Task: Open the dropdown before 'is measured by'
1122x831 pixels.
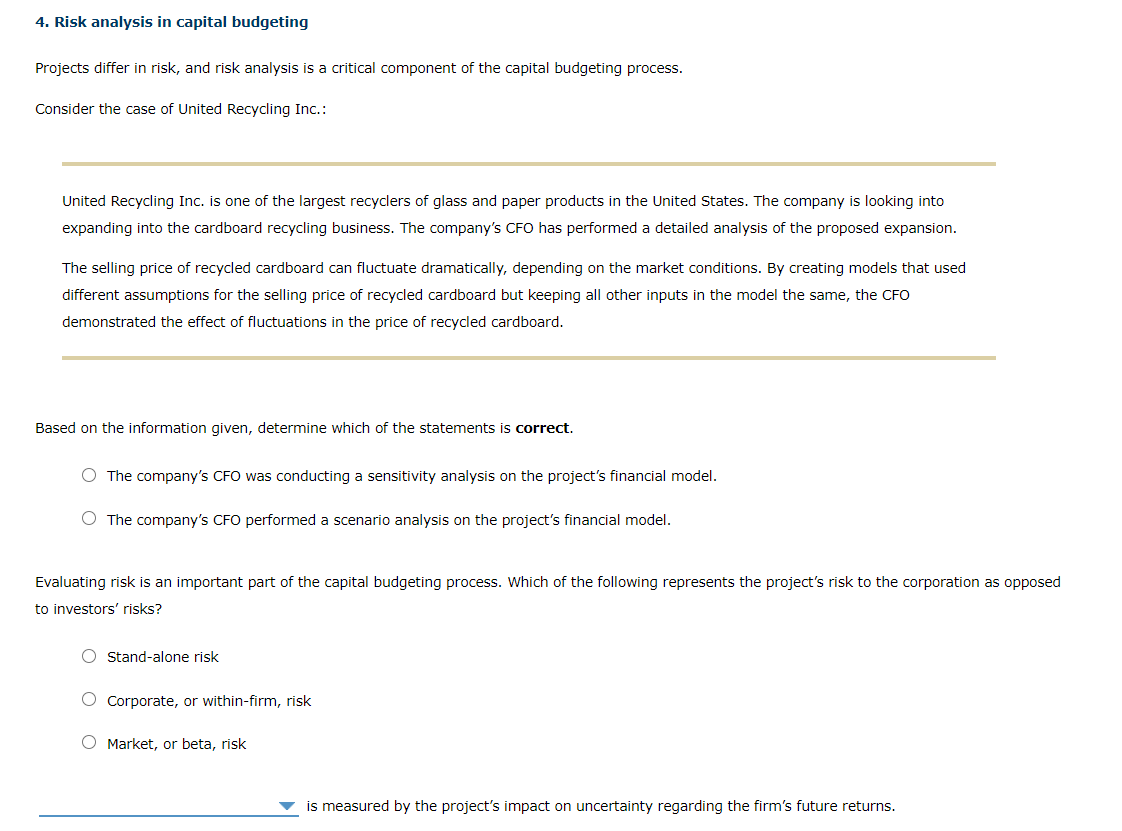Action: (287, 805)
